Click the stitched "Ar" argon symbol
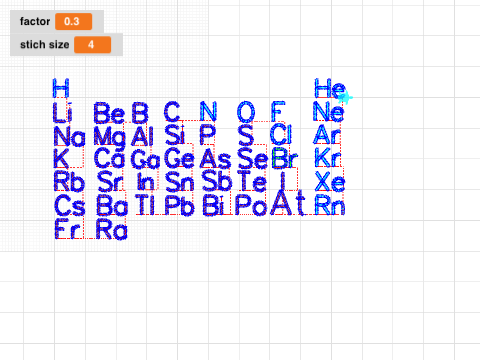The height and width of the screenshot is (360, 480). pos(327,134)
